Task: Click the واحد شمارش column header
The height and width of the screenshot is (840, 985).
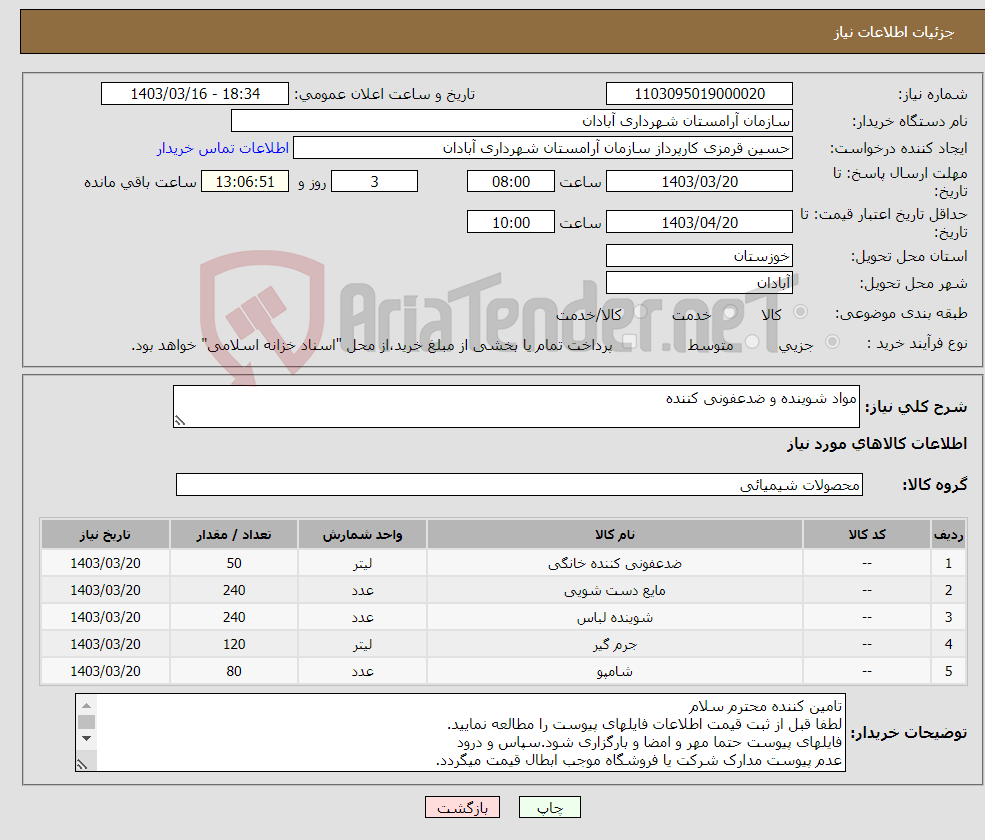Action: pos(362,534)
